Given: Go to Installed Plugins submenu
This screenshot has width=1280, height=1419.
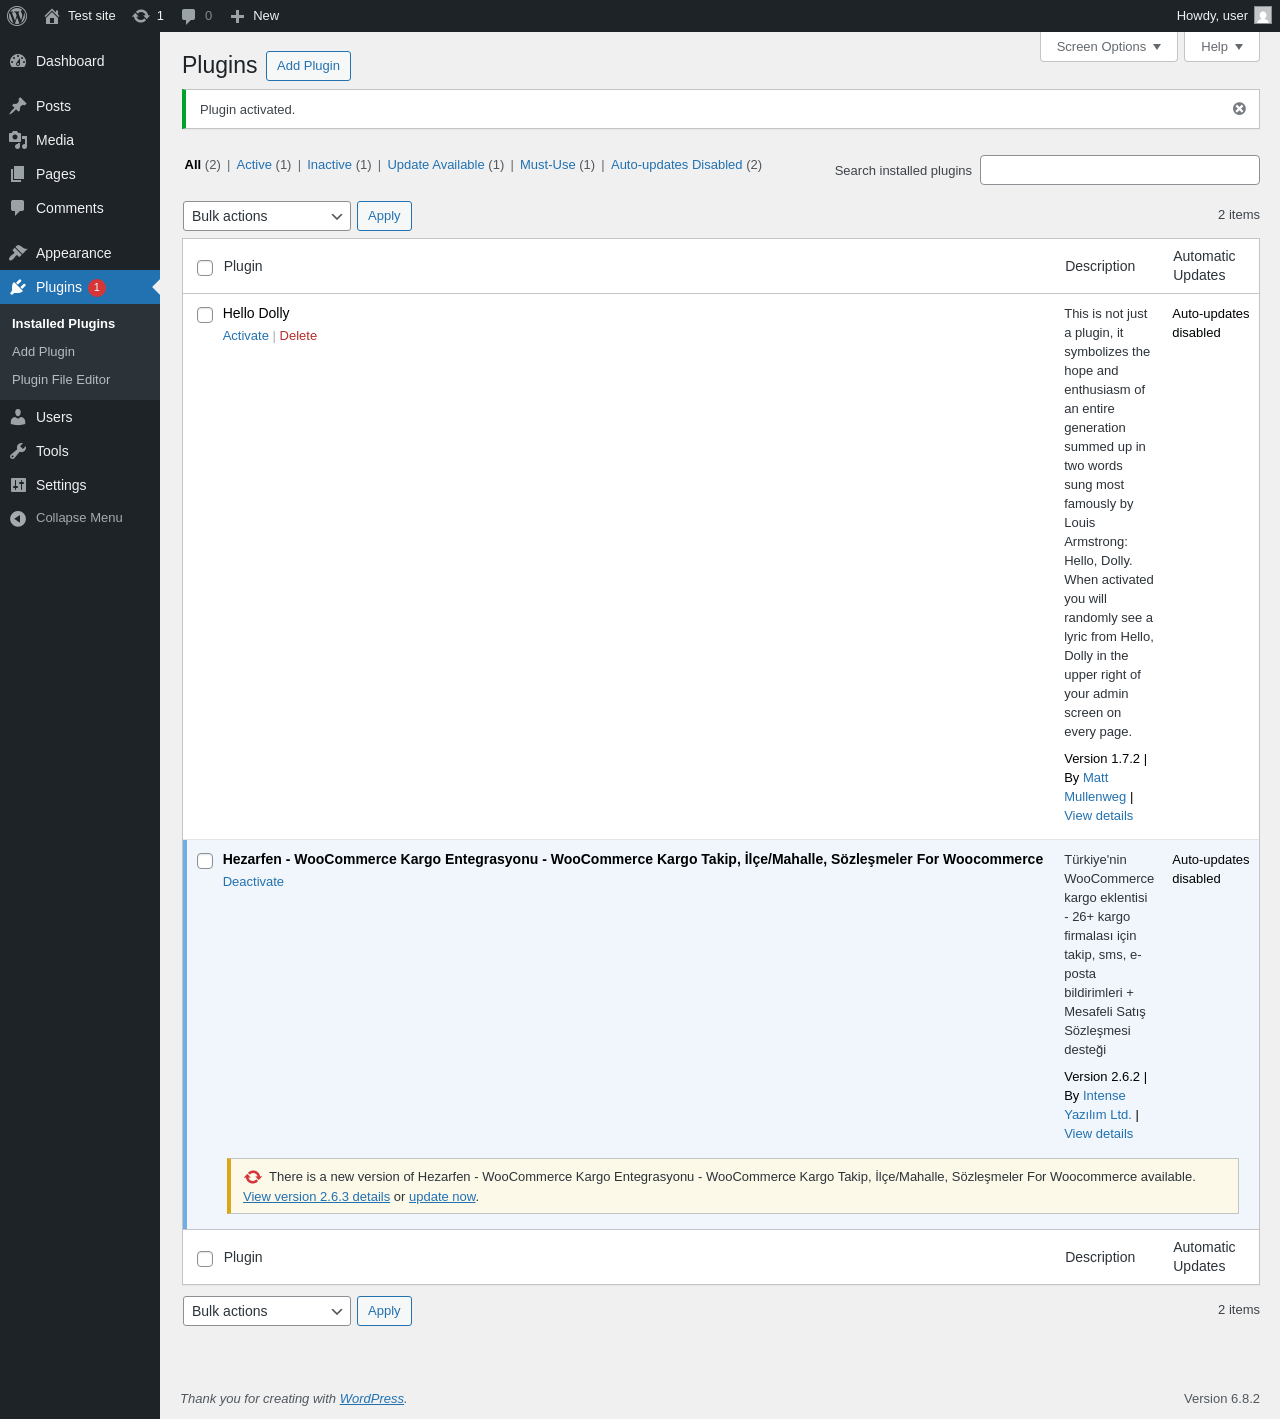Looking at the screenshot, I should coord(63,324).
